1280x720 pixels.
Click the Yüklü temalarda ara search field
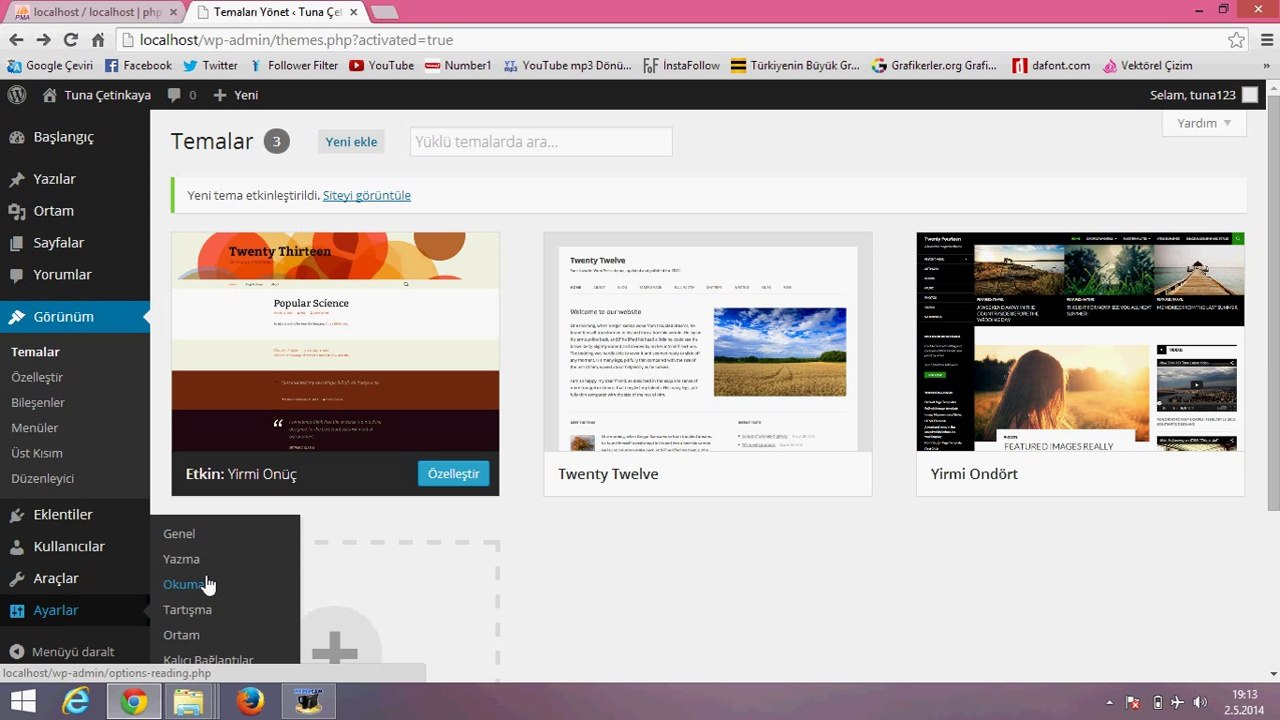541,142
